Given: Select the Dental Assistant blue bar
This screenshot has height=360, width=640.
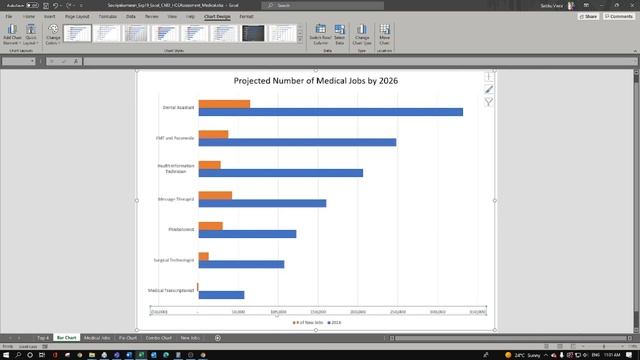Looking at the screenshot, I should coord(331,112).
